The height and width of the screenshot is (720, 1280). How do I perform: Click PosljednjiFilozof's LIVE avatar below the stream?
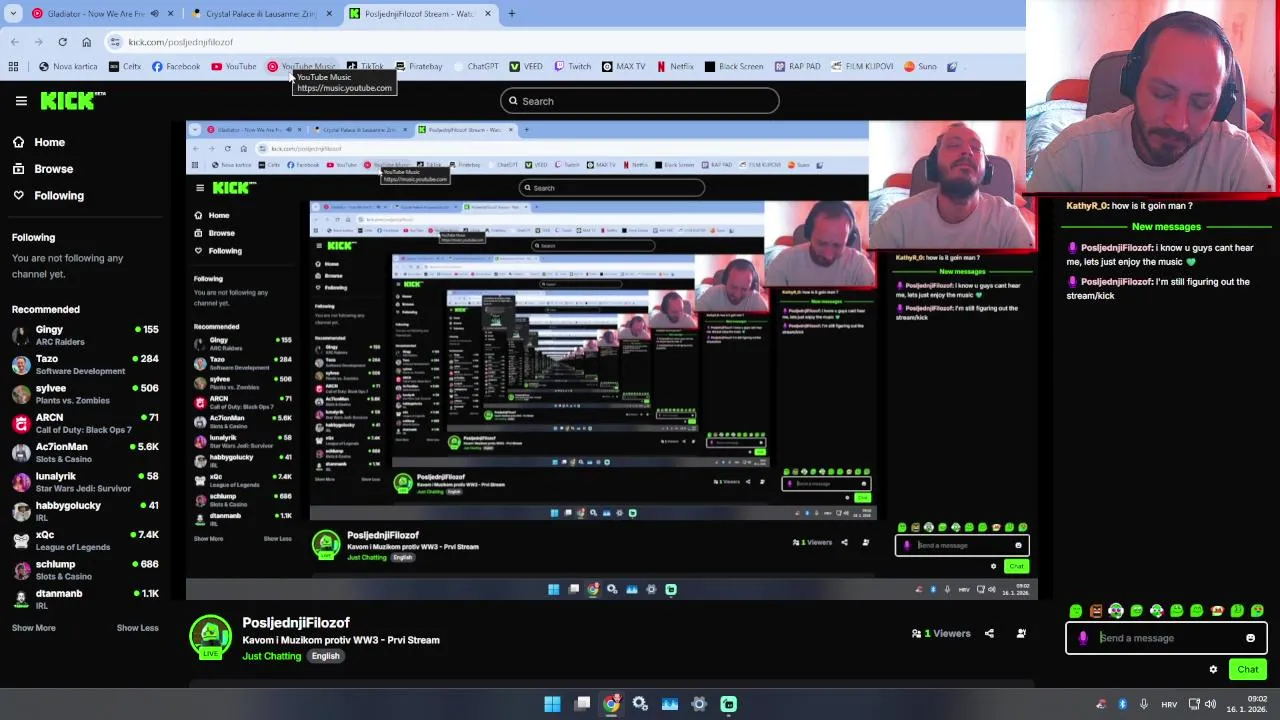point(210,637)
